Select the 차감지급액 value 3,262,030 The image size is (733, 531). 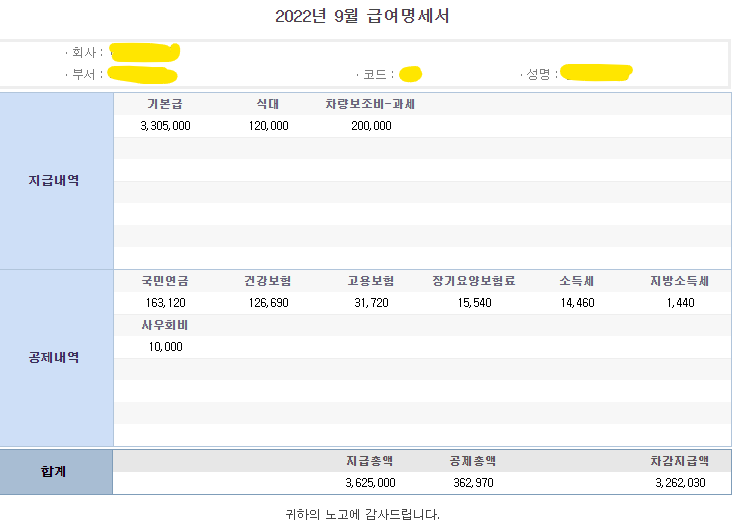(680, 483)
